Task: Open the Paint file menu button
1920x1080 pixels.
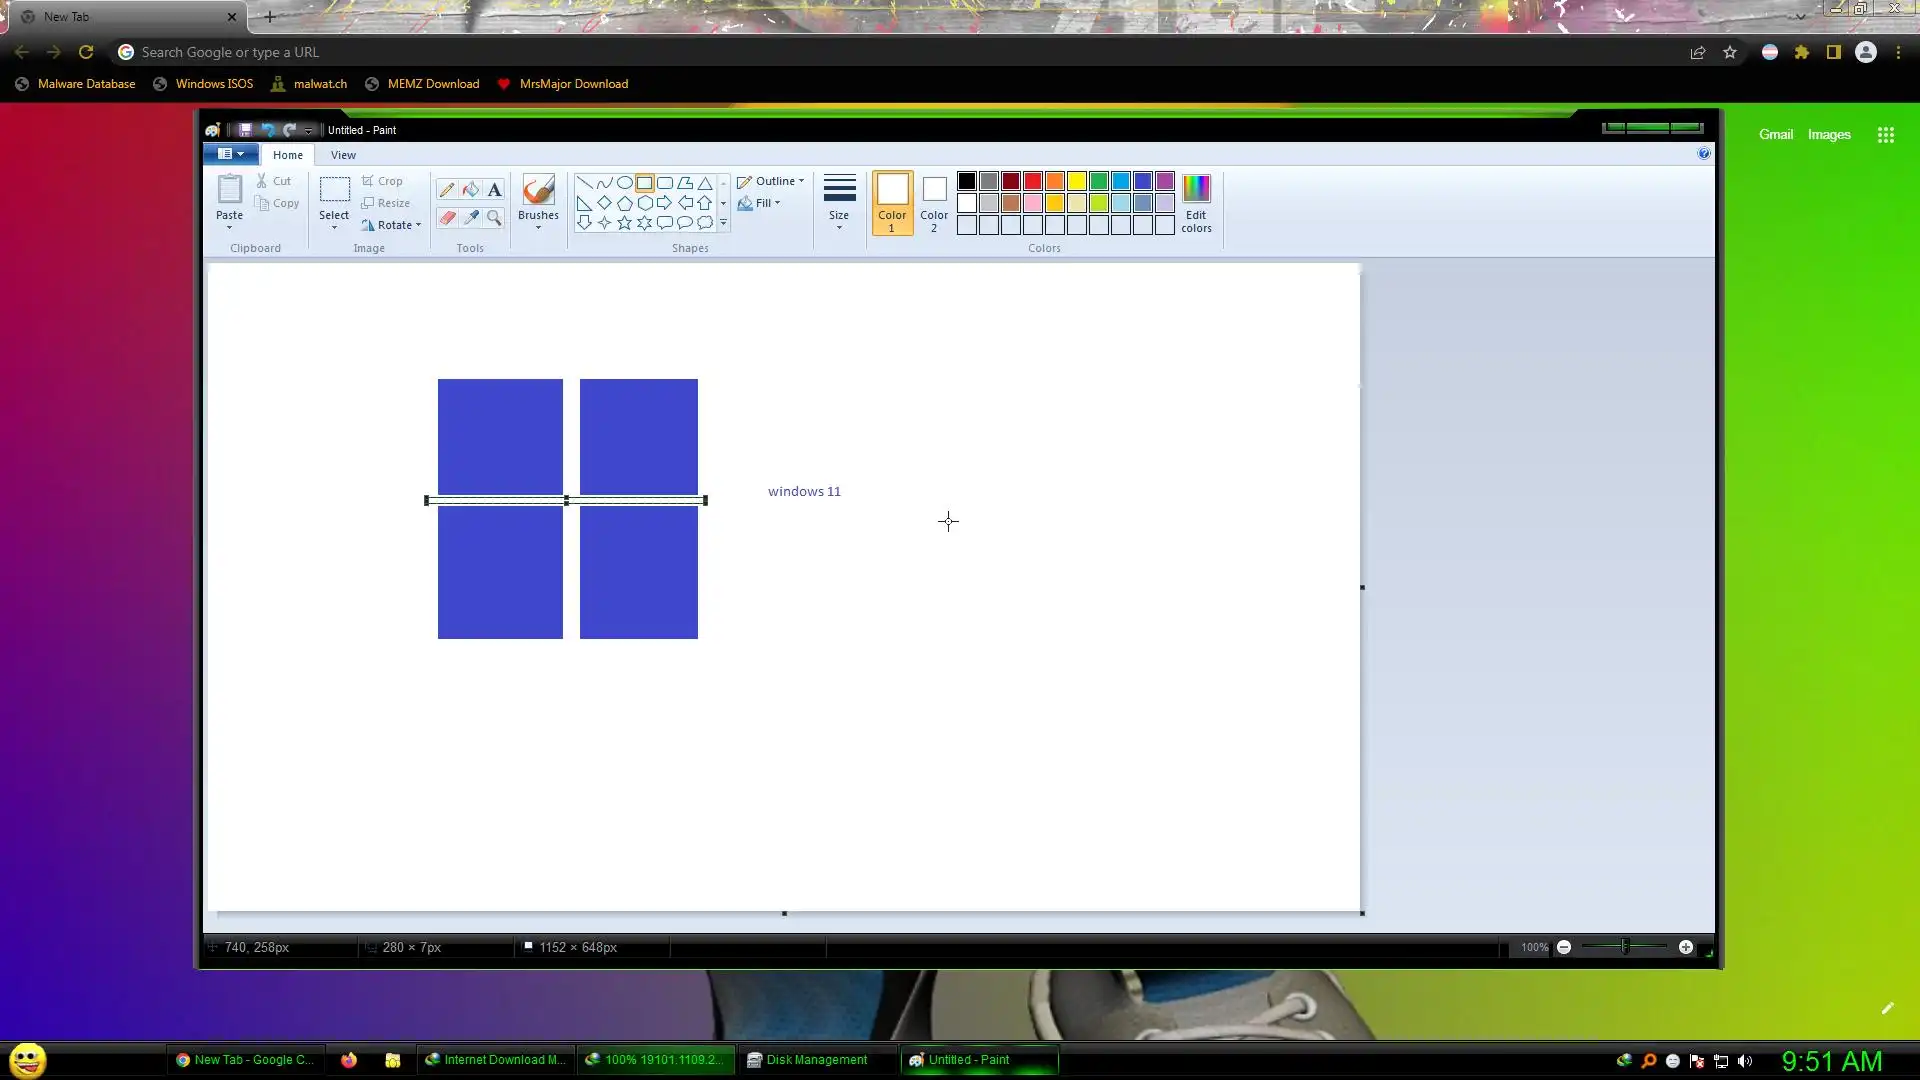Action: pyautogui.click(x=230, y=154)
